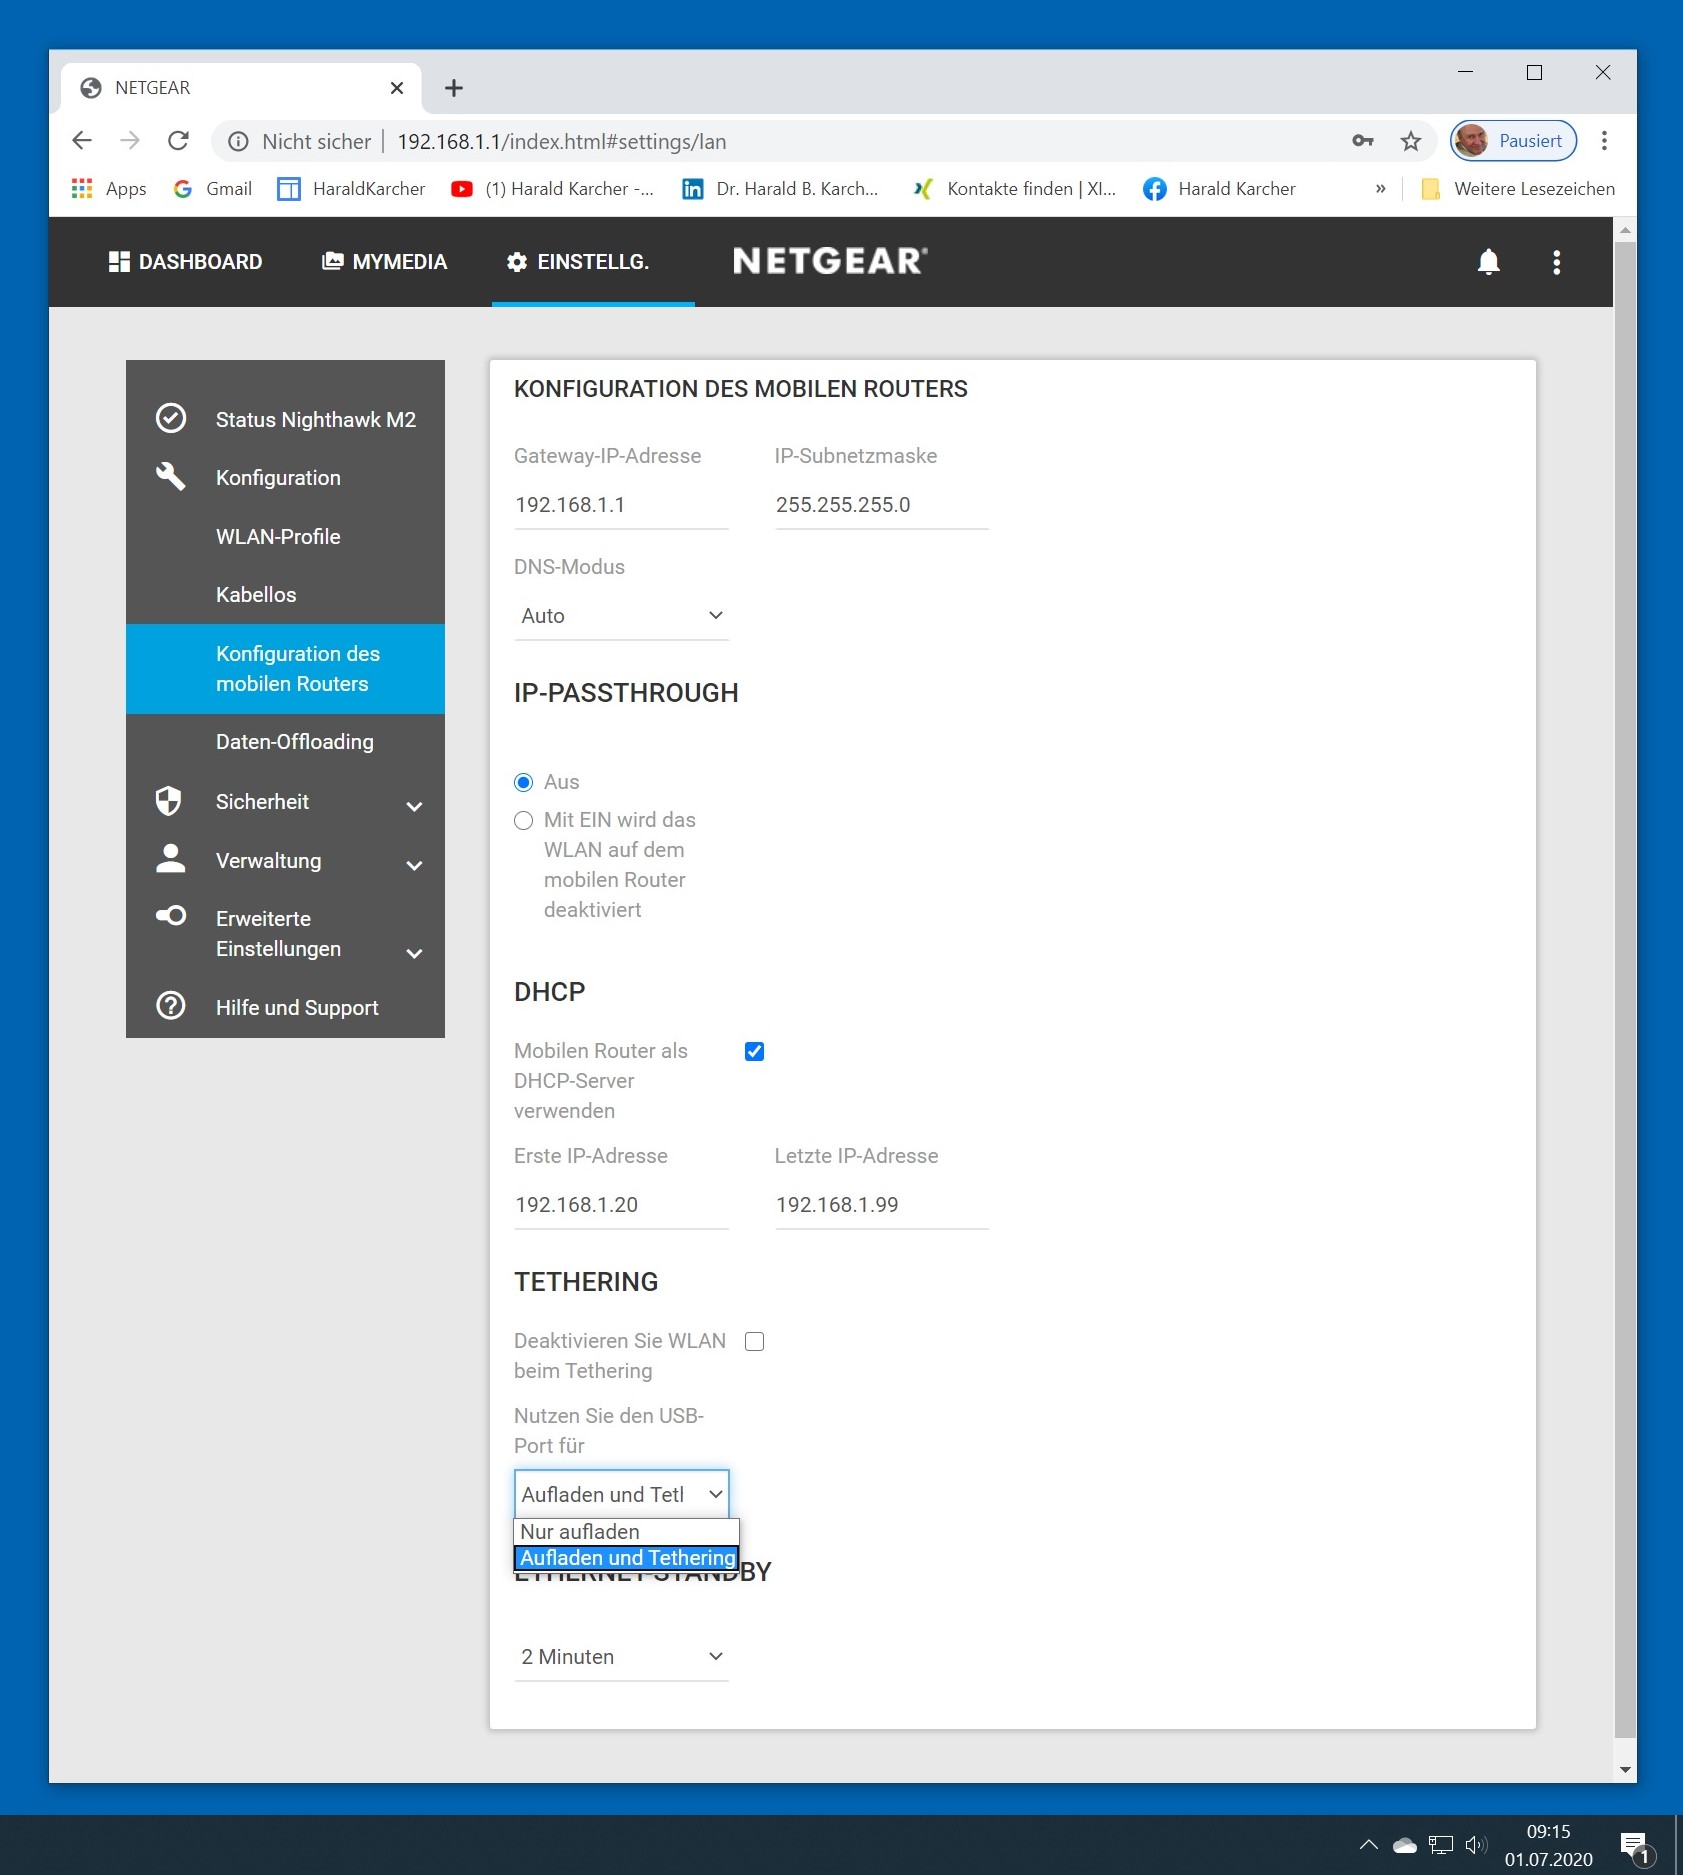Click the Erweiterte Einstellungen toggle icon

pos(171,915)
